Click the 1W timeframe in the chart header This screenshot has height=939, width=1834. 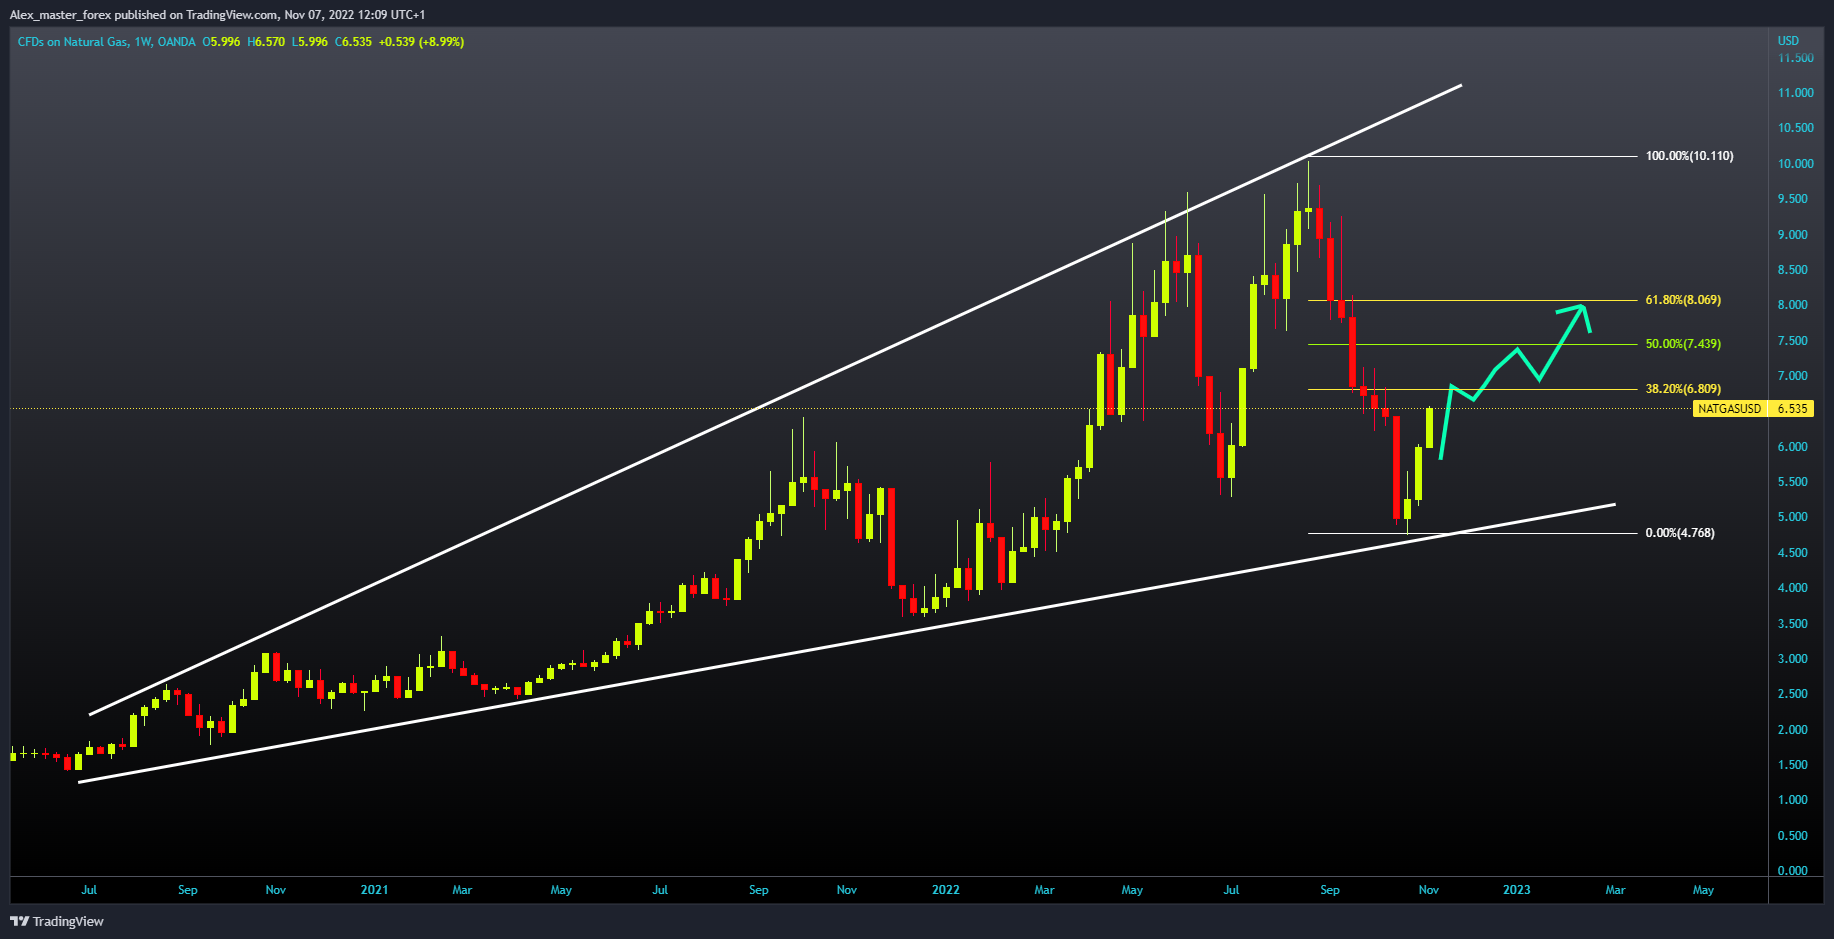(142, 42)
